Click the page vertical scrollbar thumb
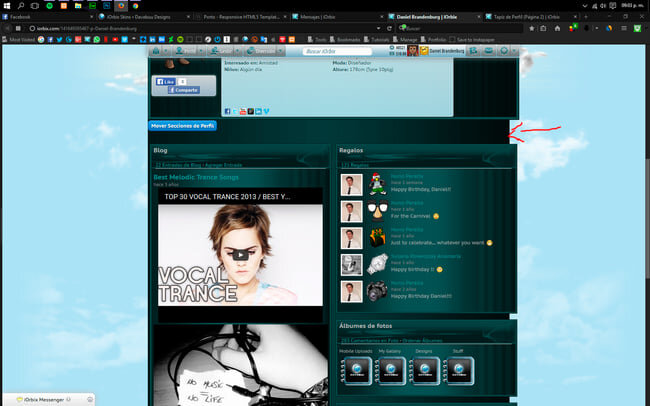650x406 pixels. (x=647, y=217)
